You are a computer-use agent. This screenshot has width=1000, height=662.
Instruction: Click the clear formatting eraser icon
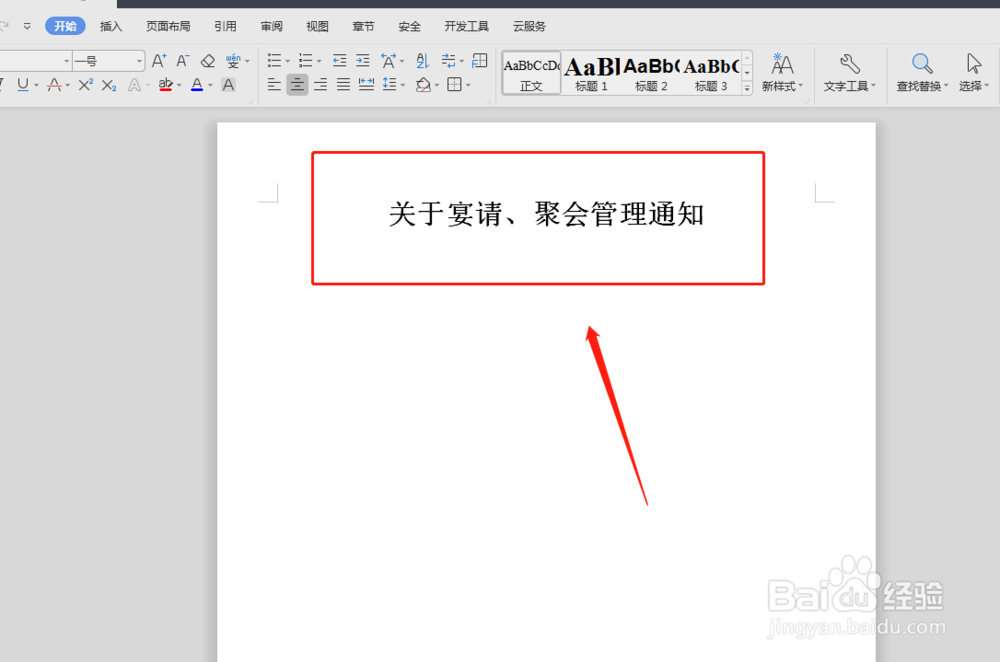208,60
